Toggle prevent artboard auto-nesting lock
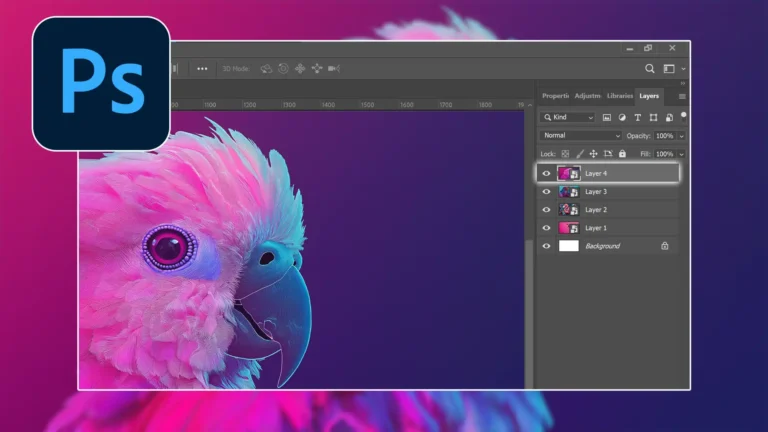This screenshot has width=768, height=432. (608, 154)
